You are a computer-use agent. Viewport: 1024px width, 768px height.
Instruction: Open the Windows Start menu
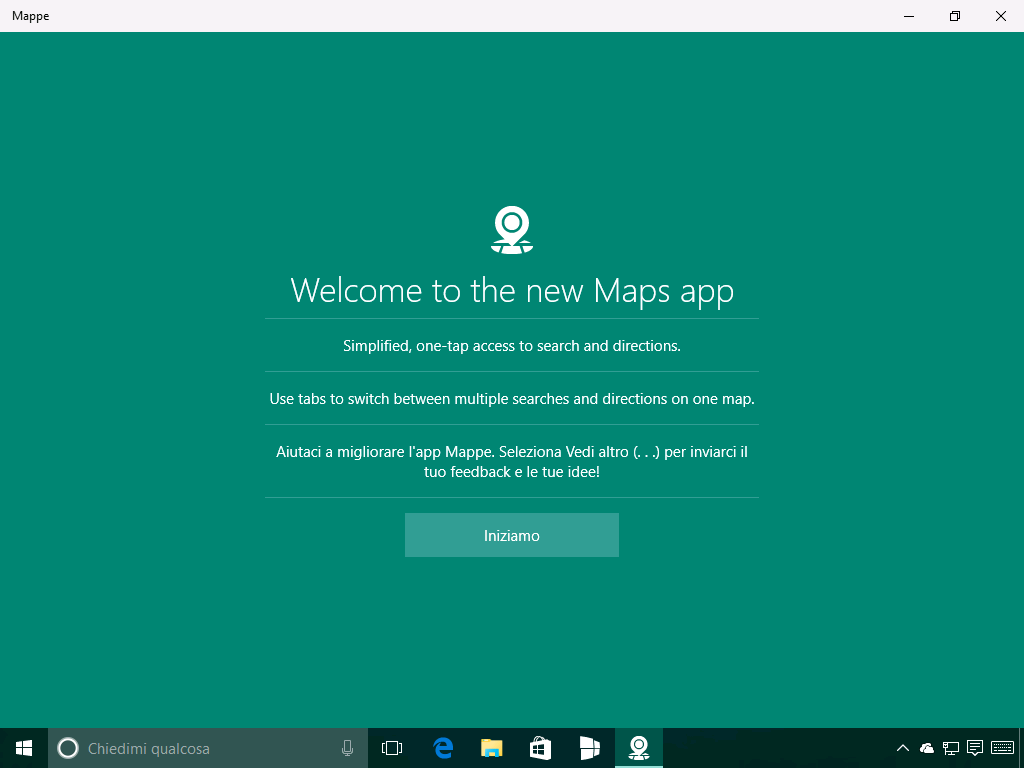click(24, 748)
